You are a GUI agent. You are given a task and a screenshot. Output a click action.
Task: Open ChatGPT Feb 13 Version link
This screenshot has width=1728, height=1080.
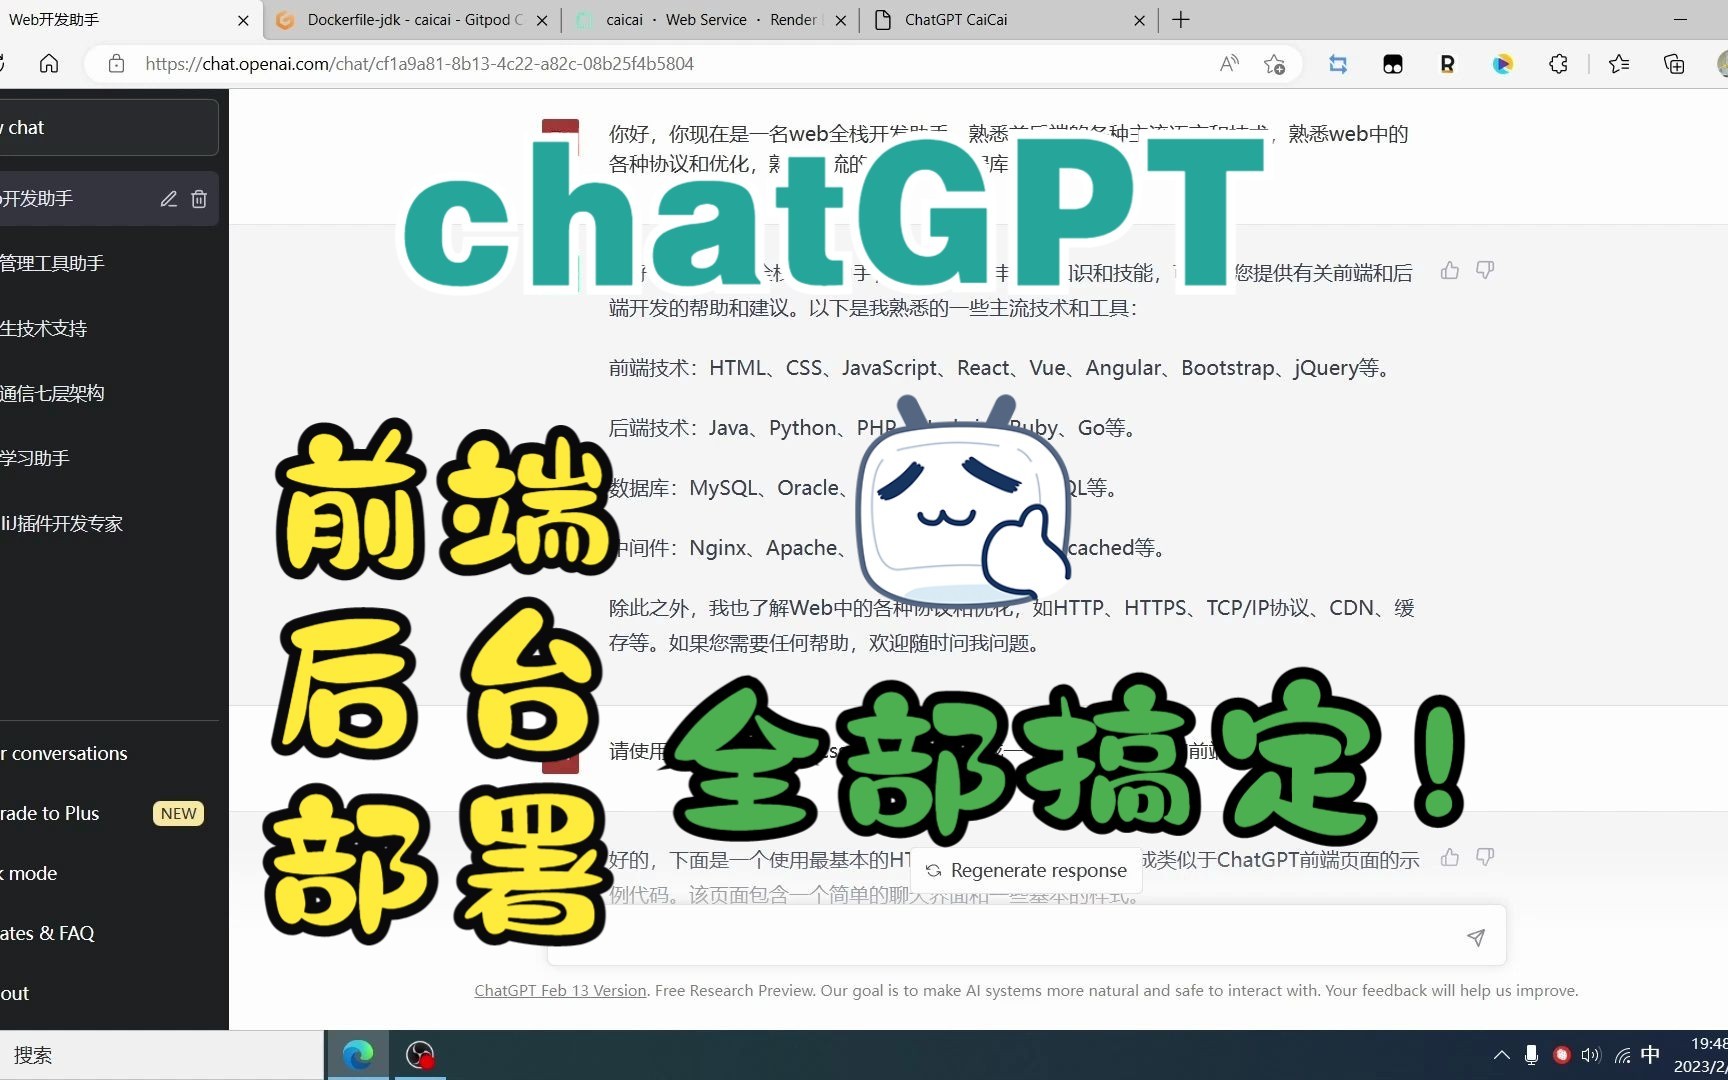(560, 991)
